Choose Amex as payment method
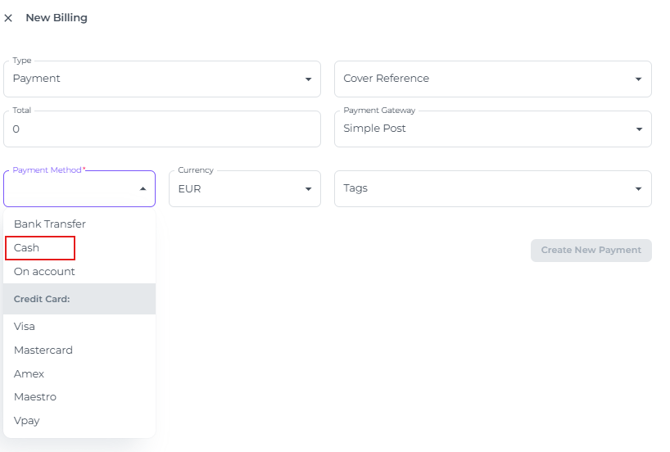The image size is (670, 452). pos(29,373)
